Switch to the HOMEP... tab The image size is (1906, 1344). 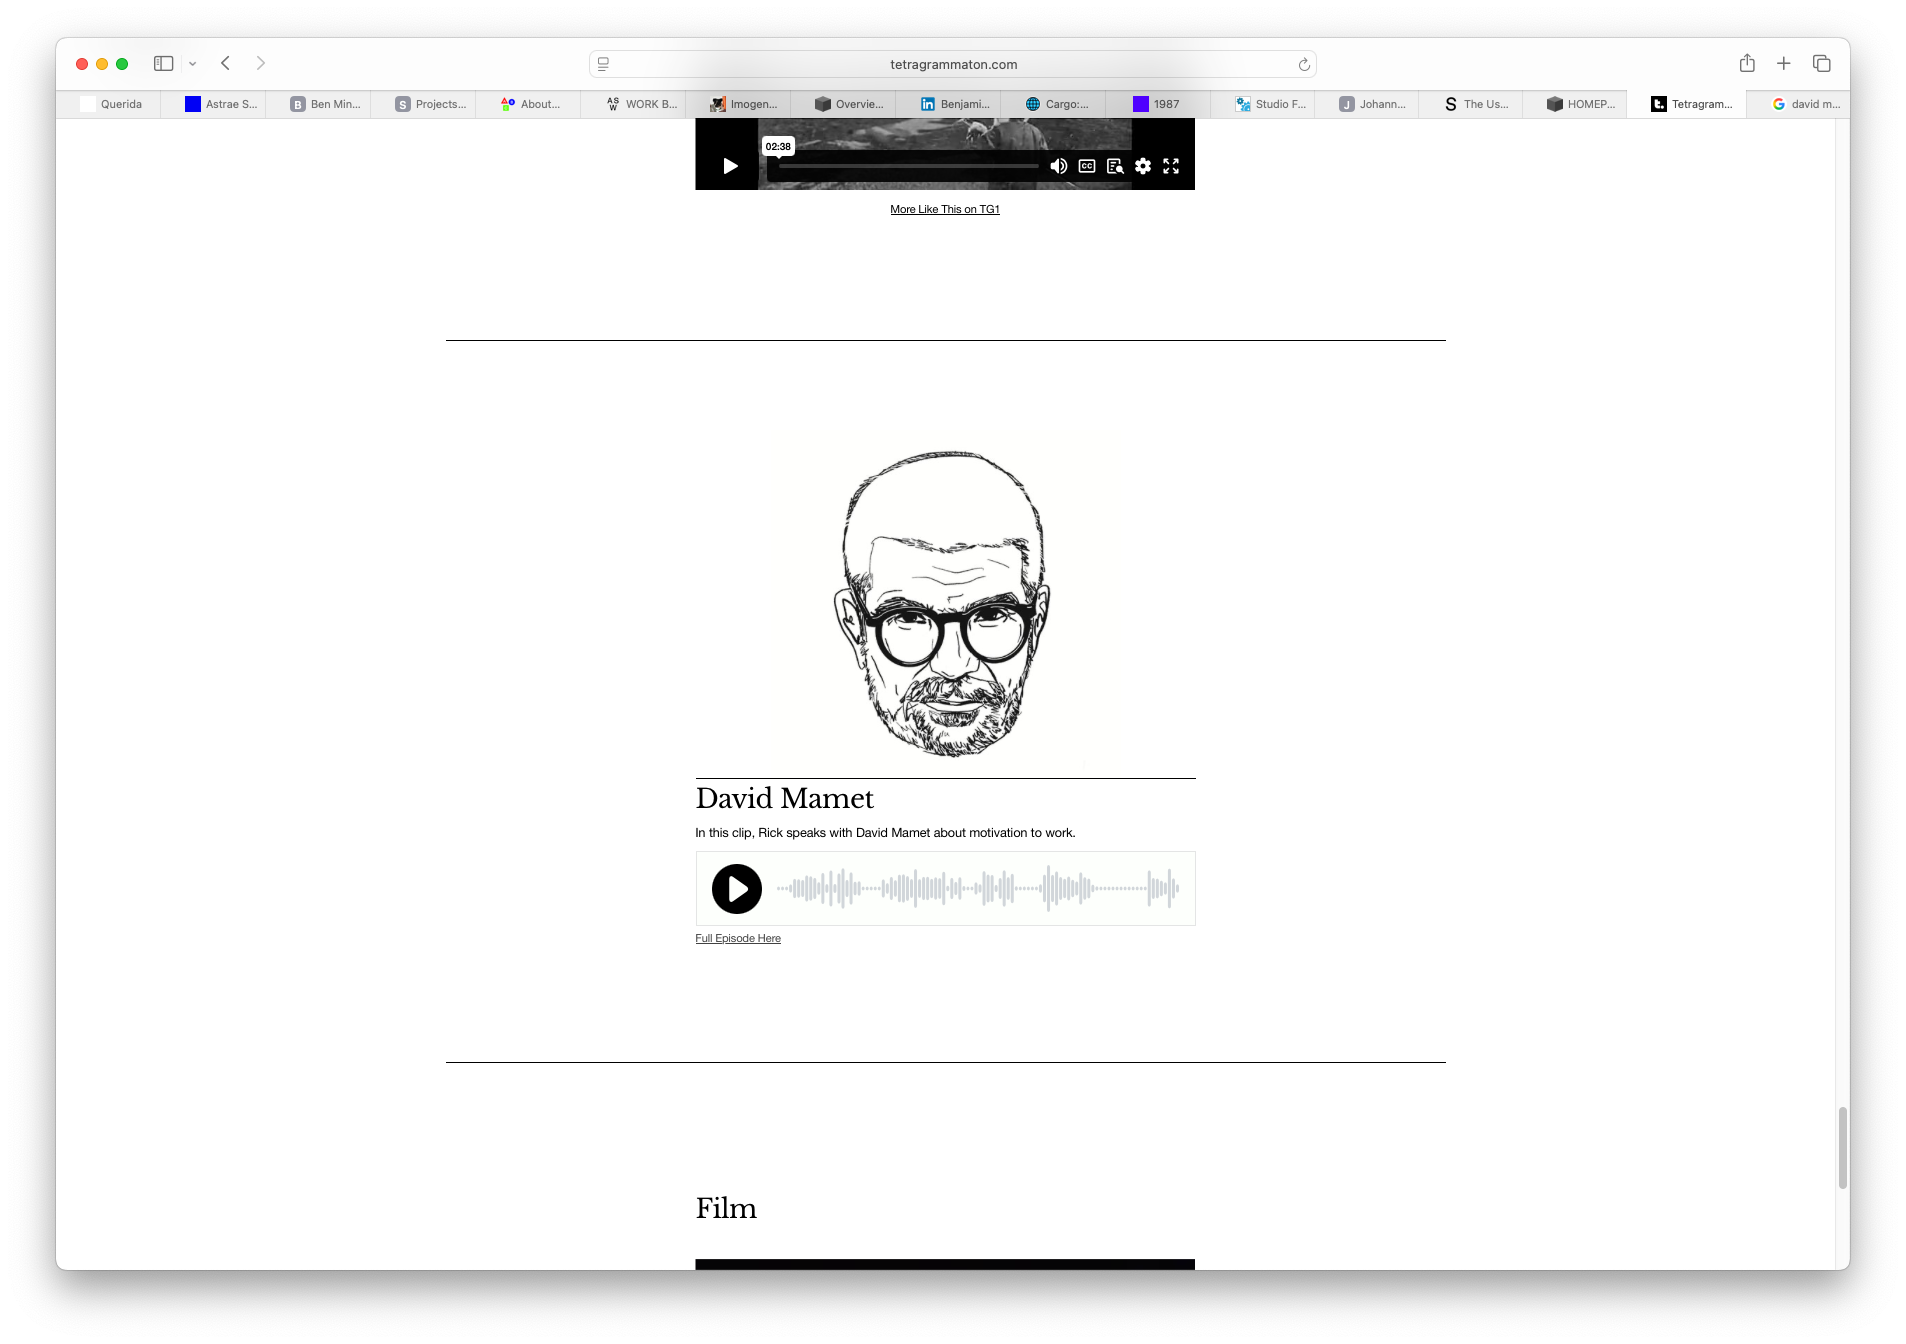point(1576,104)
